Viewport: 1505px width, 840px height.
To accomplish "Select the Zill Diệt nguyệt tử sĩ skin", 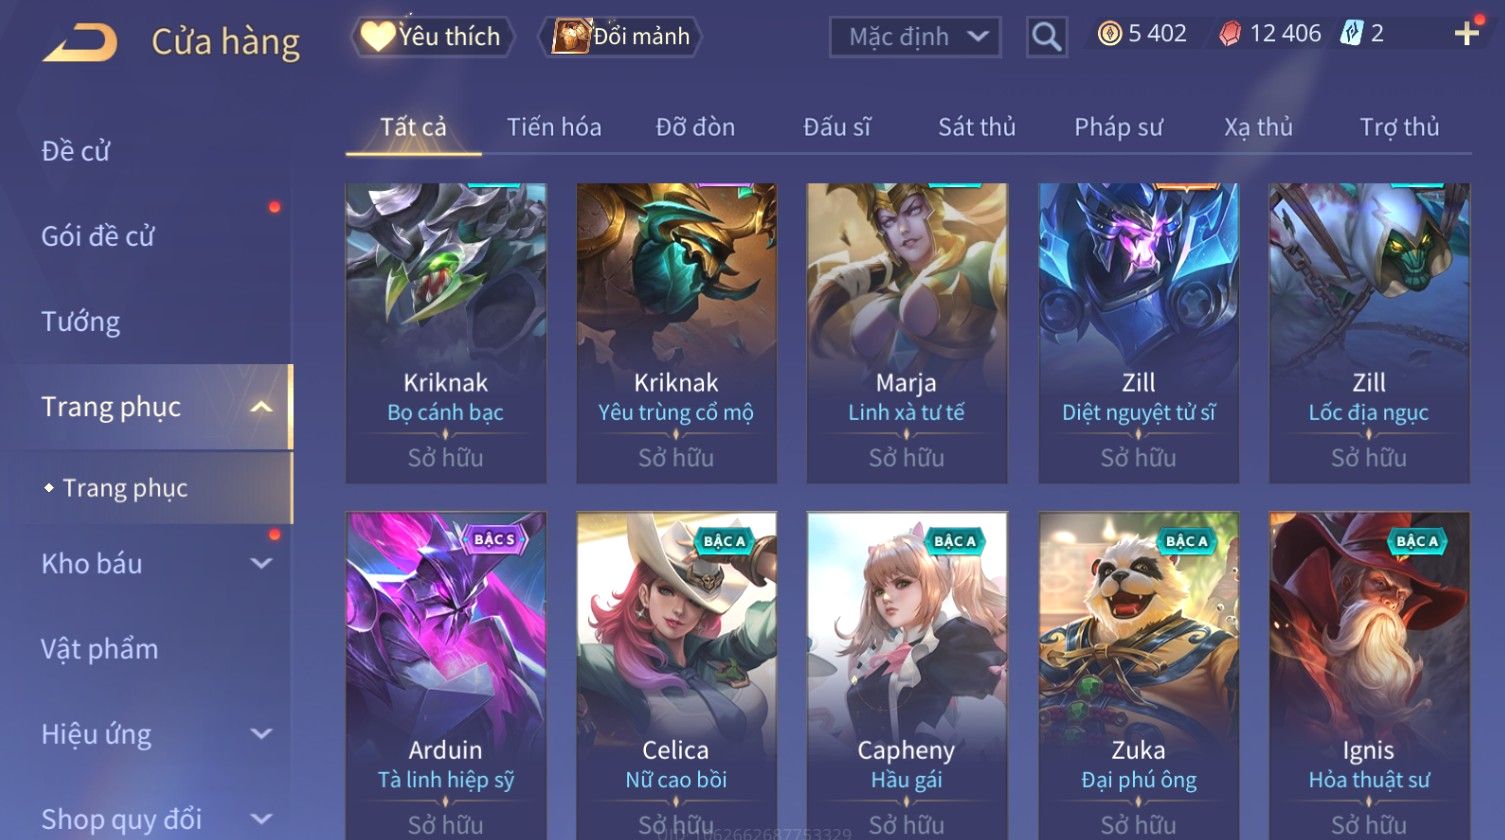I will pos(1138,333).
